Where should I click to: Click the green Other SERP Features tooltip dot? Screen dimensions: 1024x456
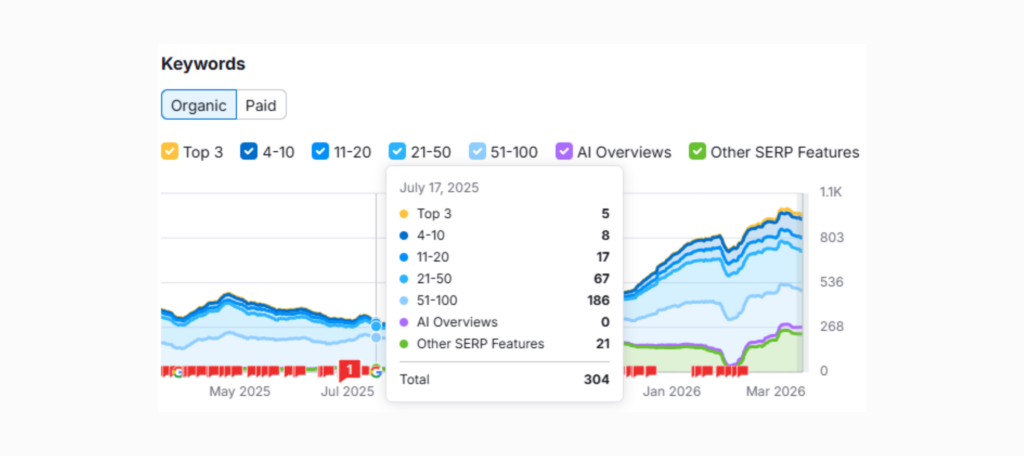(x=403, y=344)
